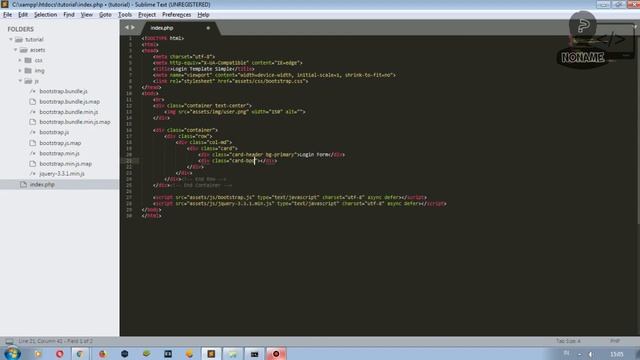Open the PHP syntax selector
This screenshot has height=360, width=640.
point(615,341)
